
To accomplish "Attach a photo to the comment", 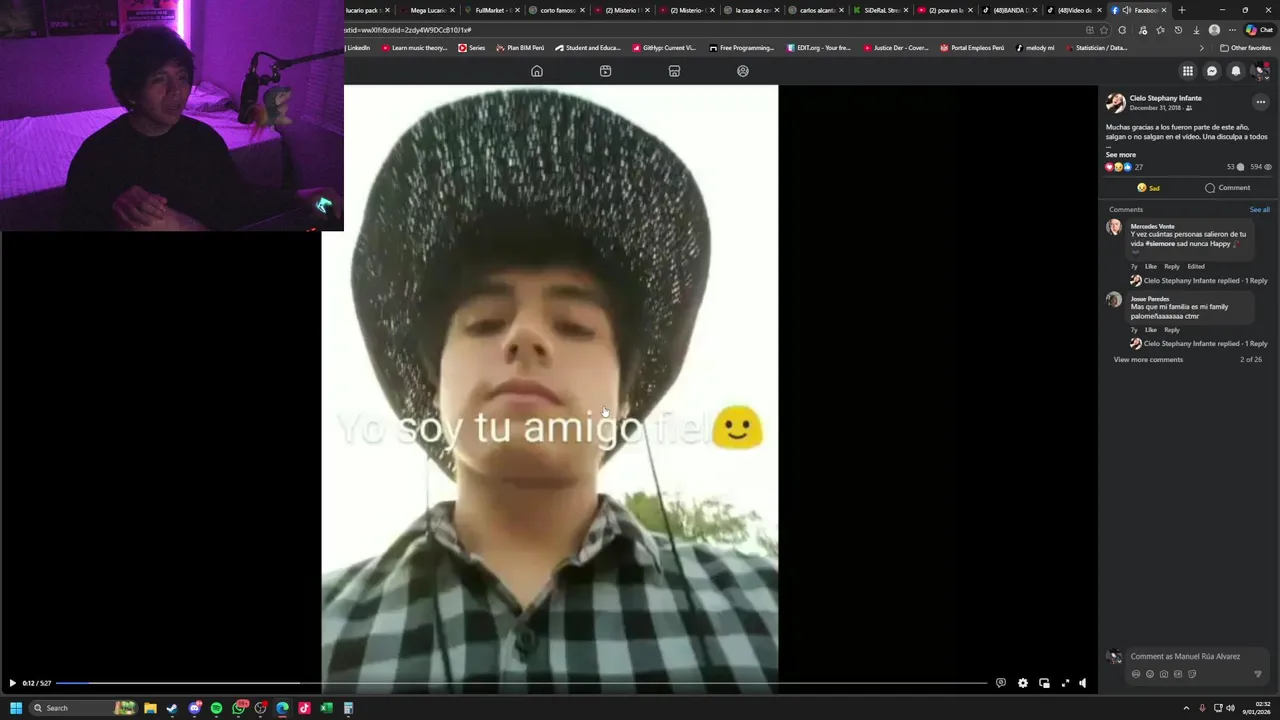I will (1164, 674).
